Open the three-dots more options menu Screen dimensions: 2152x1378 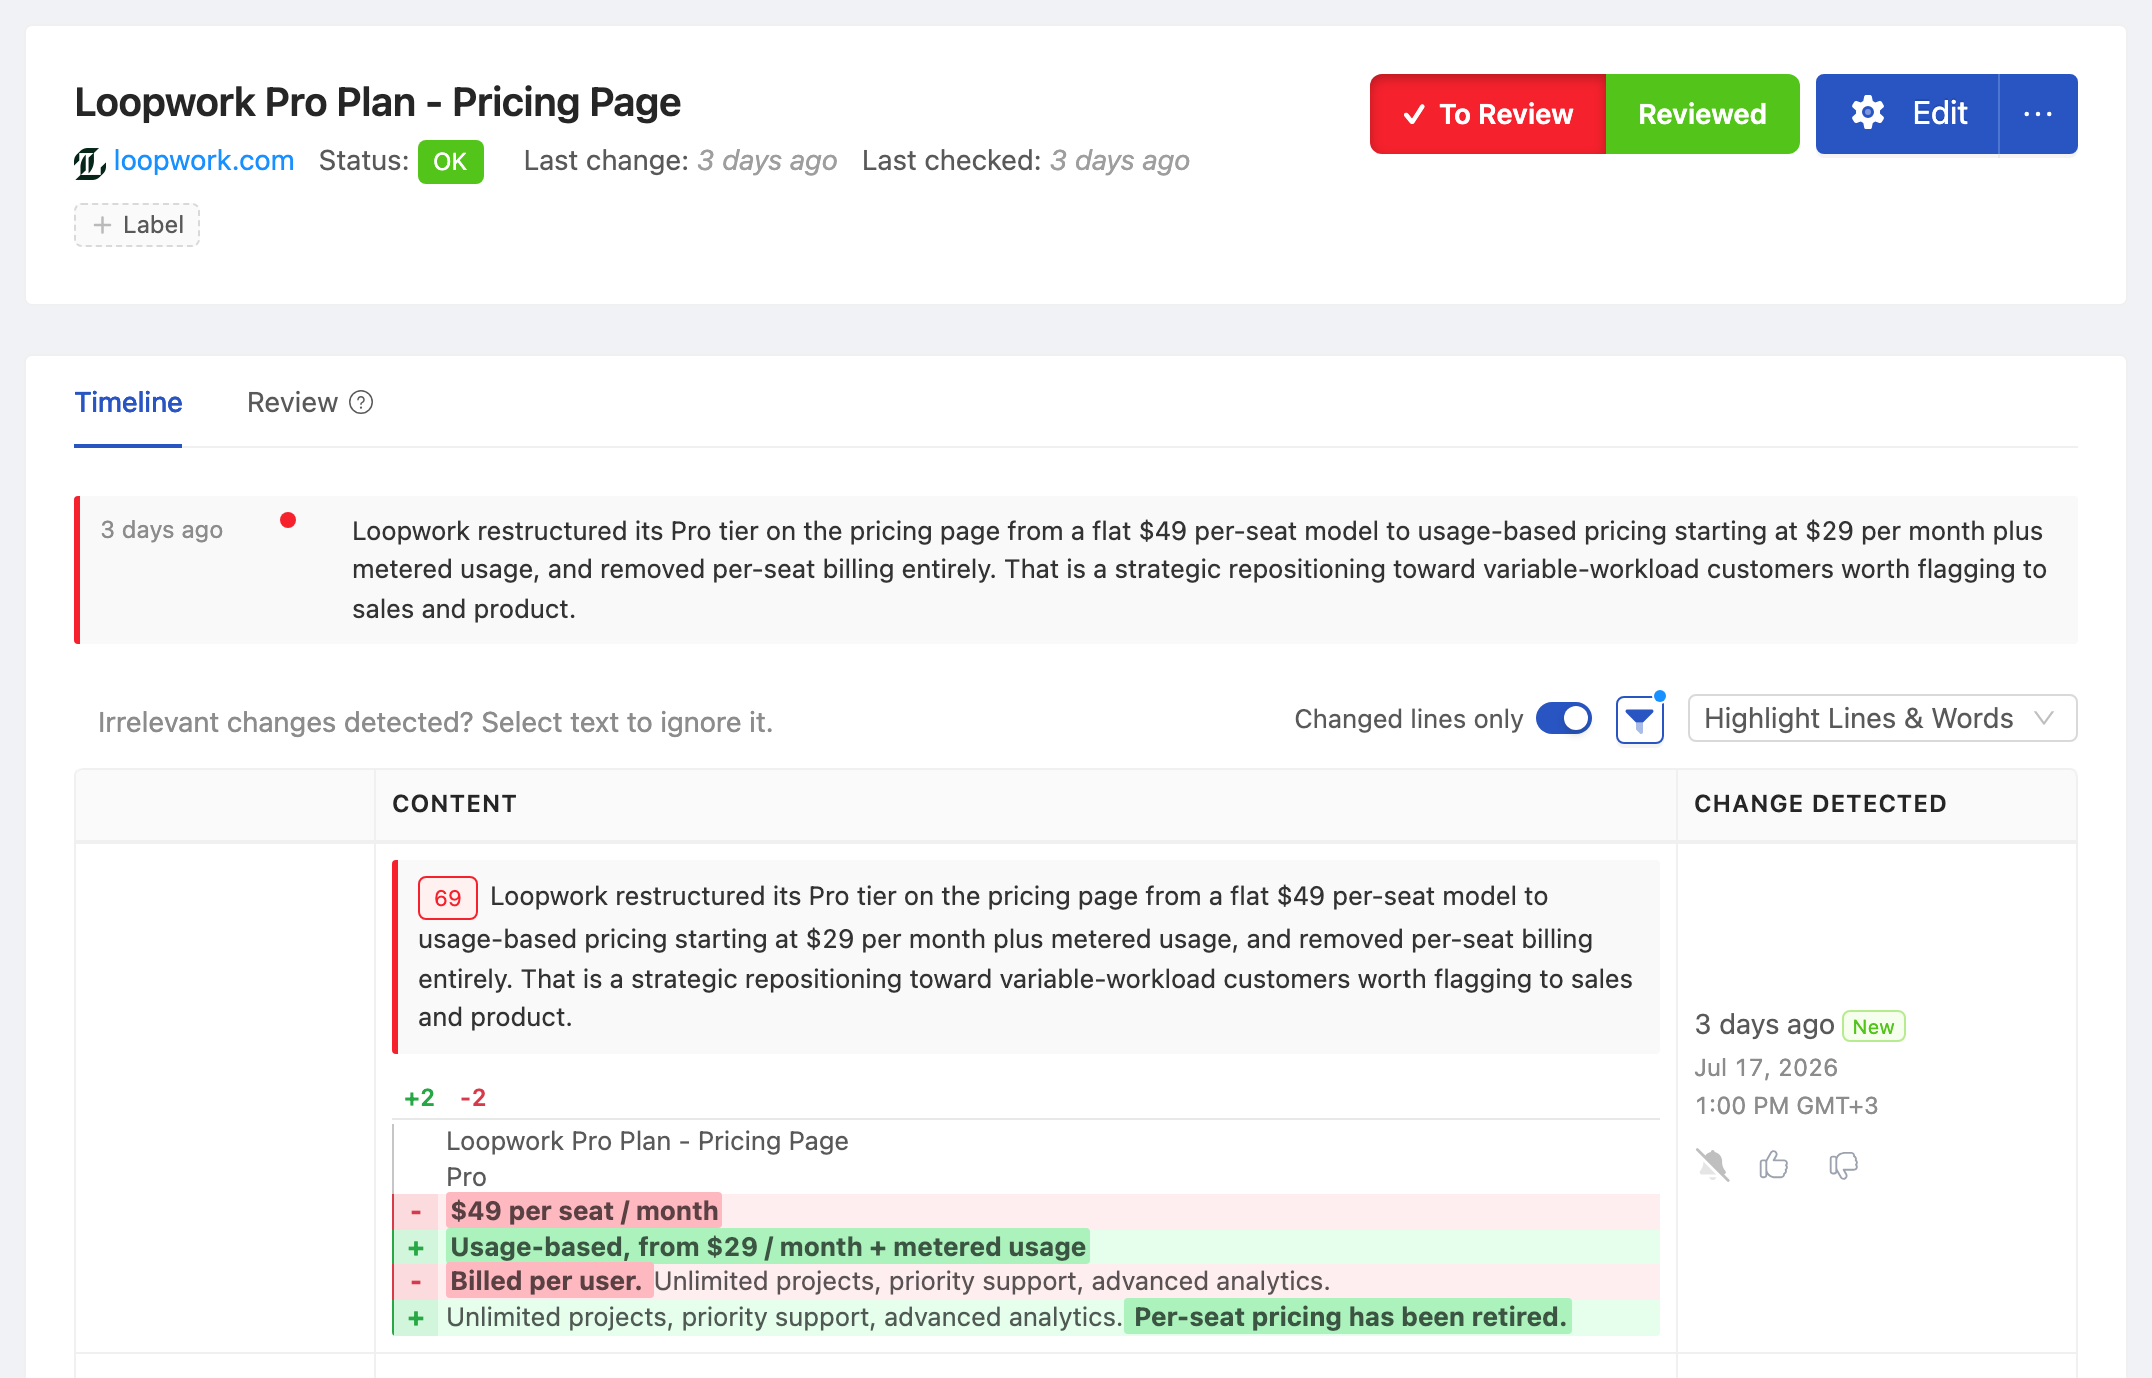[2038, 114]
